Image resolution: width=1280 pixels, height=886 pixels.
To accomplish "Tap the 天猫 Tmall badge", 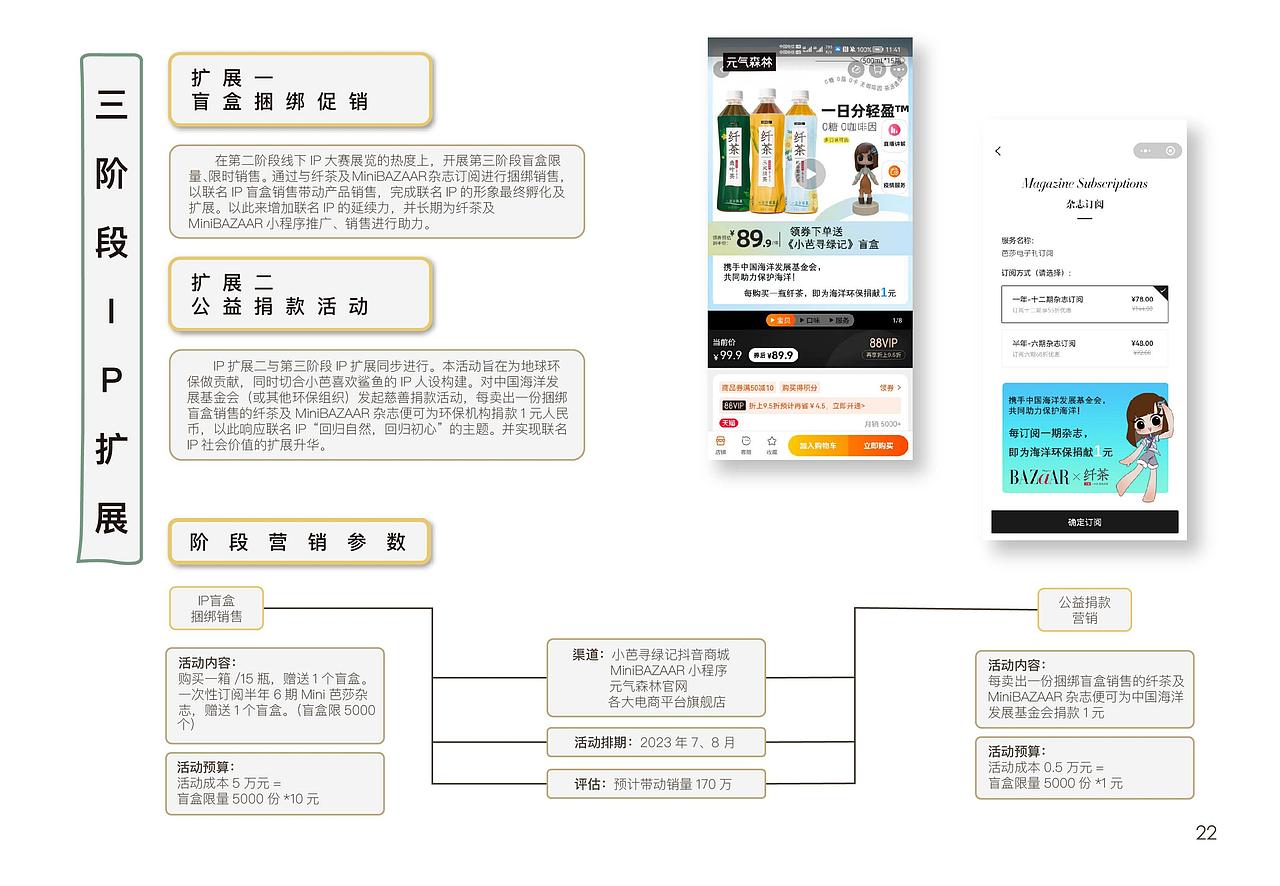I will tap(727, 423).
